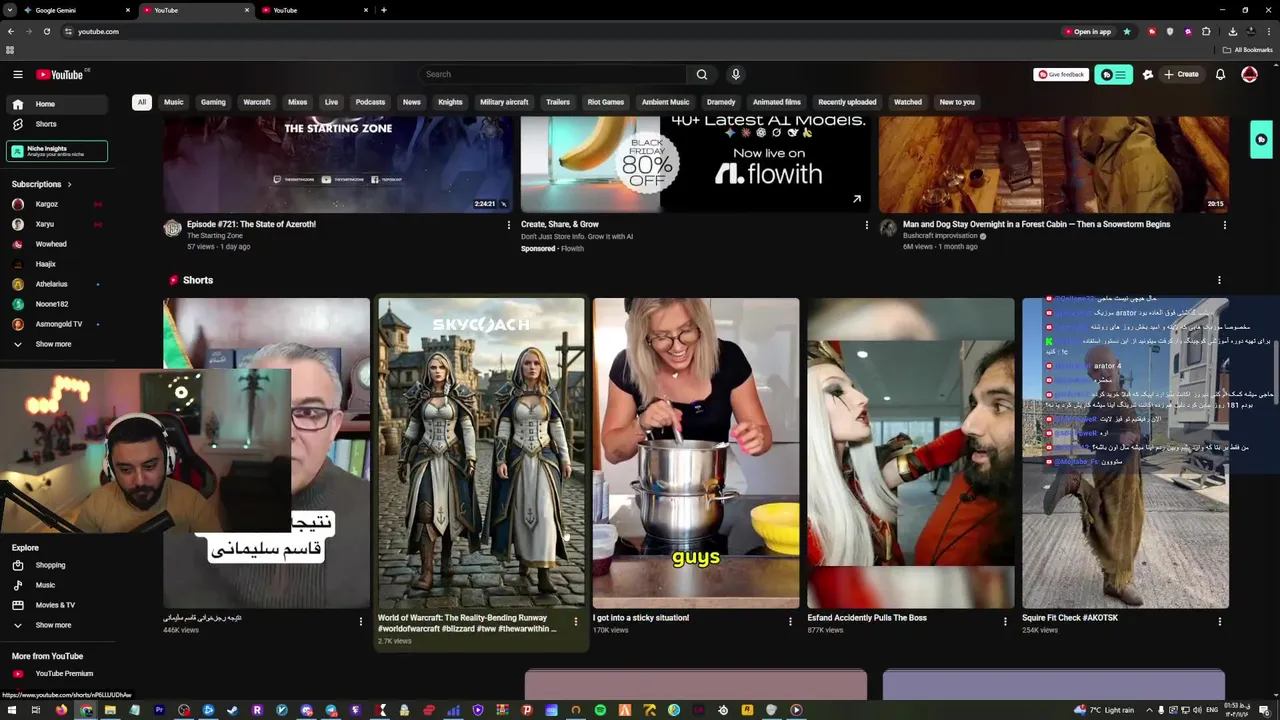The image size is (1280, 720).
Task: Expand Show more under Explore
Action: pyautogui.click(x=54, y=625)
